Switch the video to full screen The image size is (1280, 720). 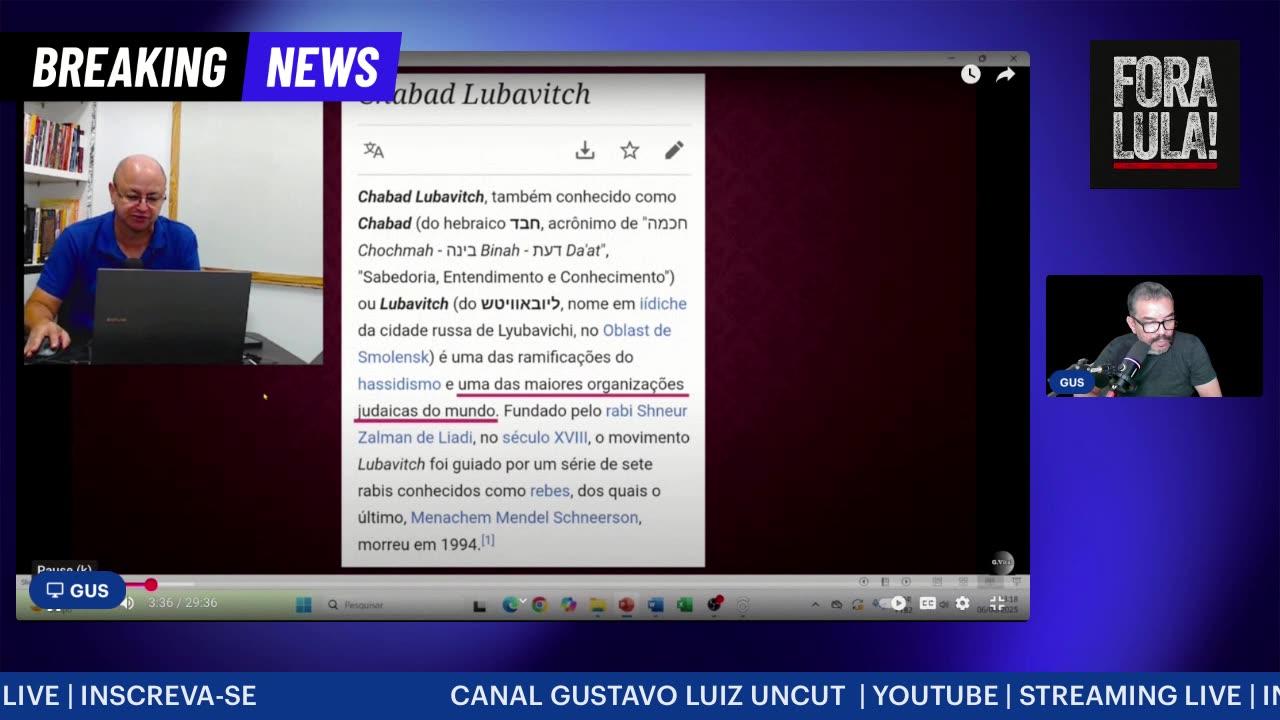pos(997,603)
